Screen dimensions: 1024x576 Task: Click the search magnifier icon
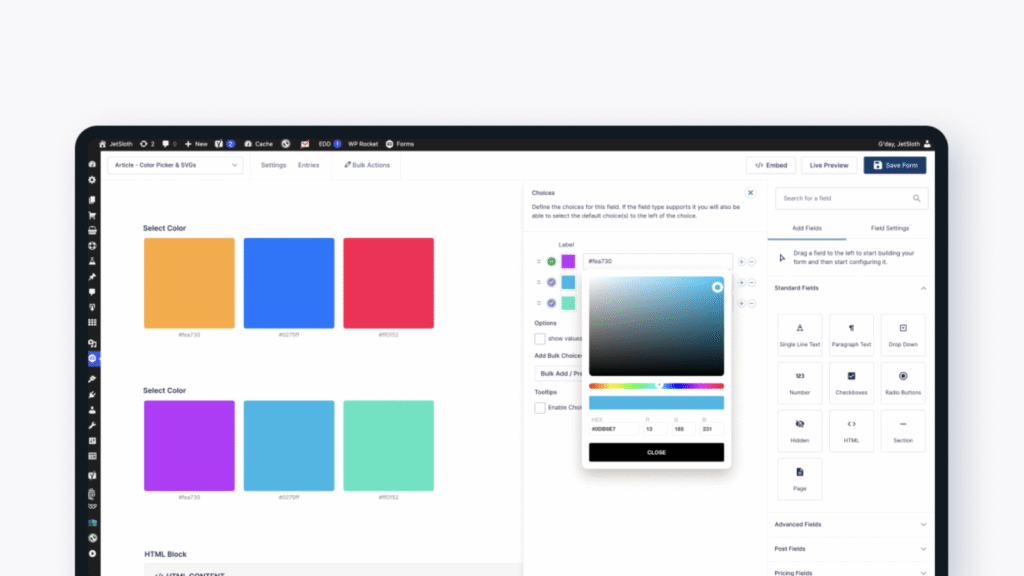(916, 199)
